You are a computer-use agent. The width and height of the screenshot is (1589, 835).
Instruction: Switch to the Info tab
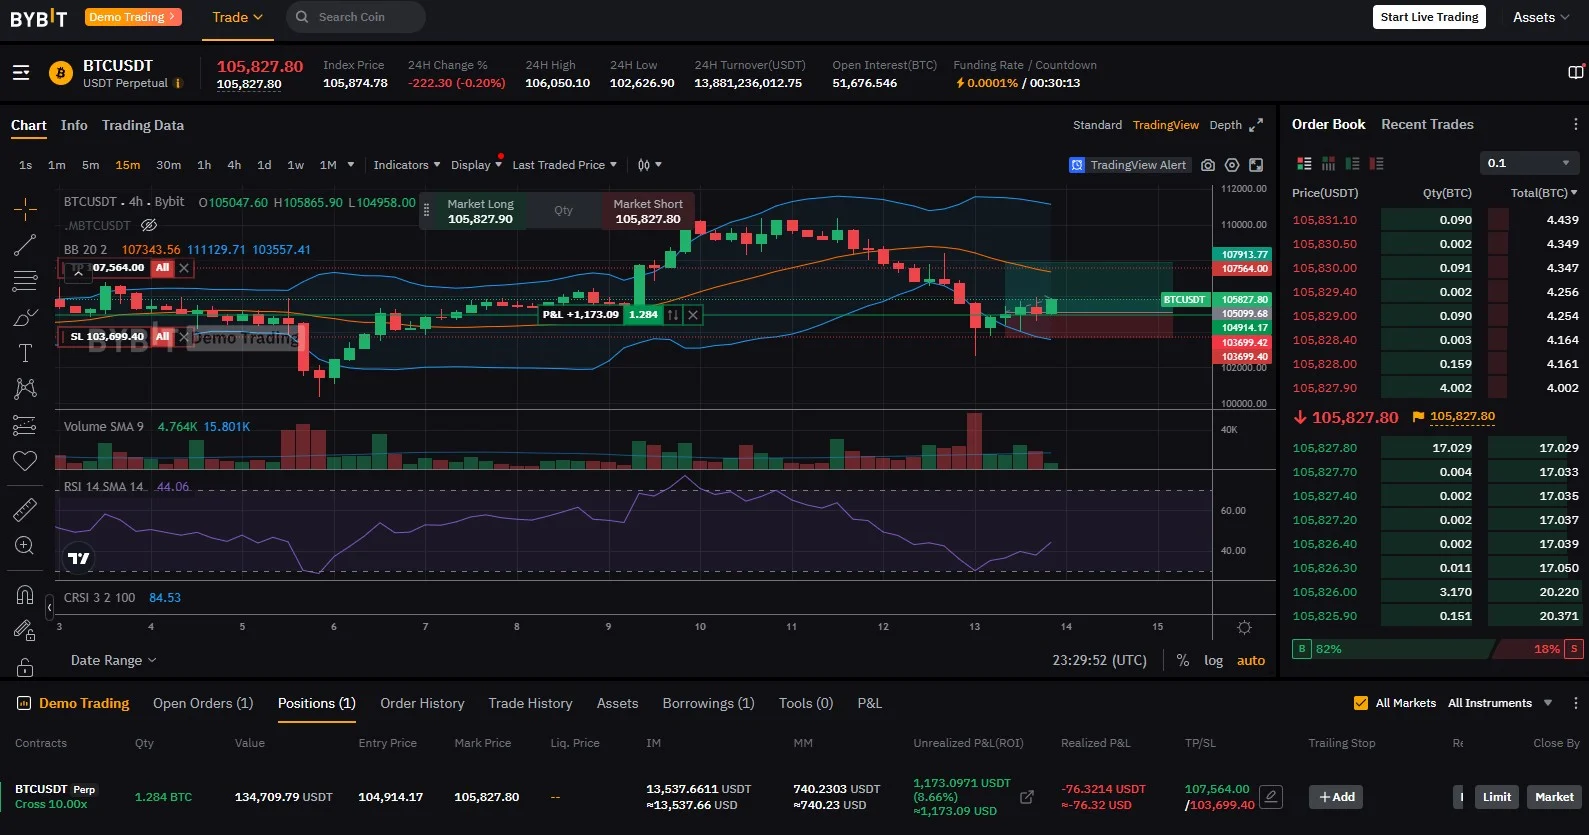coord(74,125)
